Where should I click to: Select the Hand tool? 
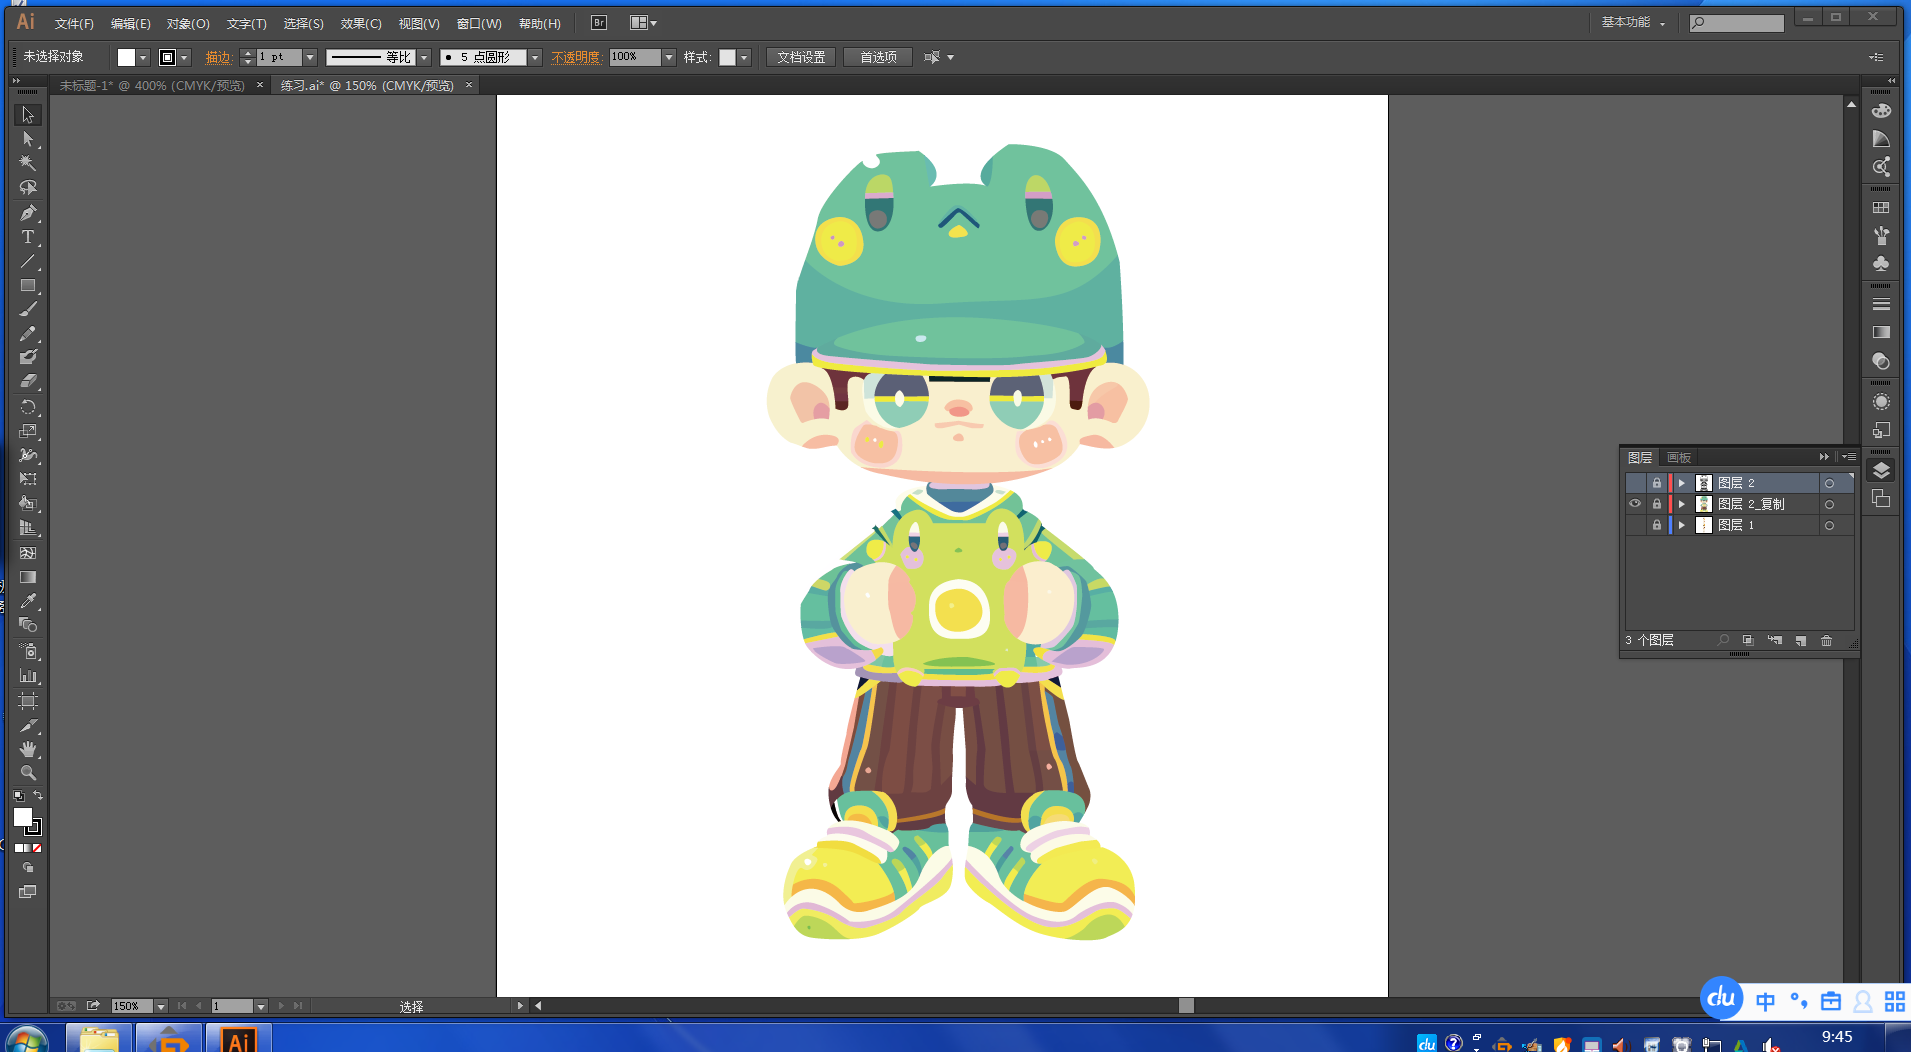point(28,749)
